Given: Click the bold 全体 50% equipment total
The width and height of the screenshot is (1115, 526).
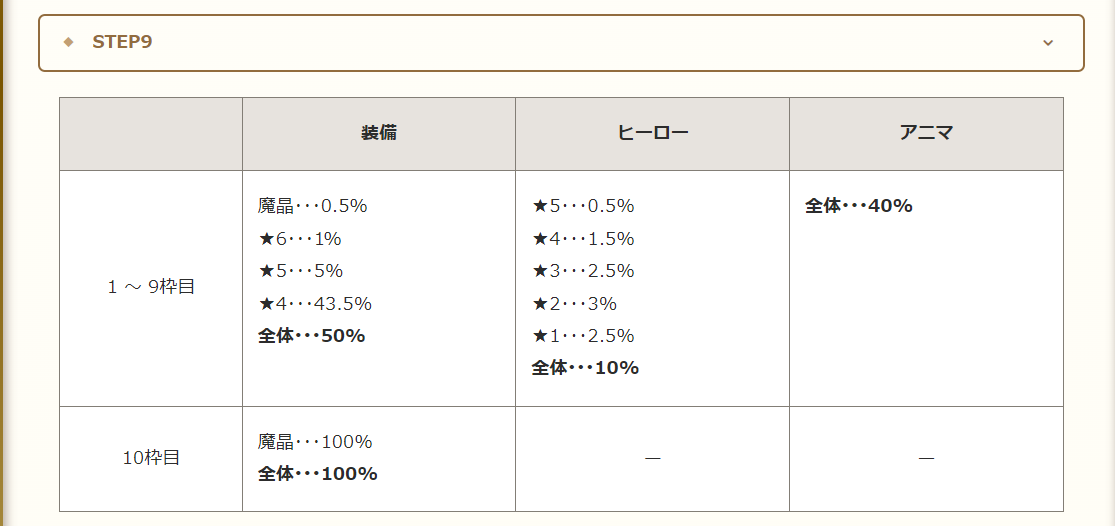Looking at the screenshot, I should 311,336.
